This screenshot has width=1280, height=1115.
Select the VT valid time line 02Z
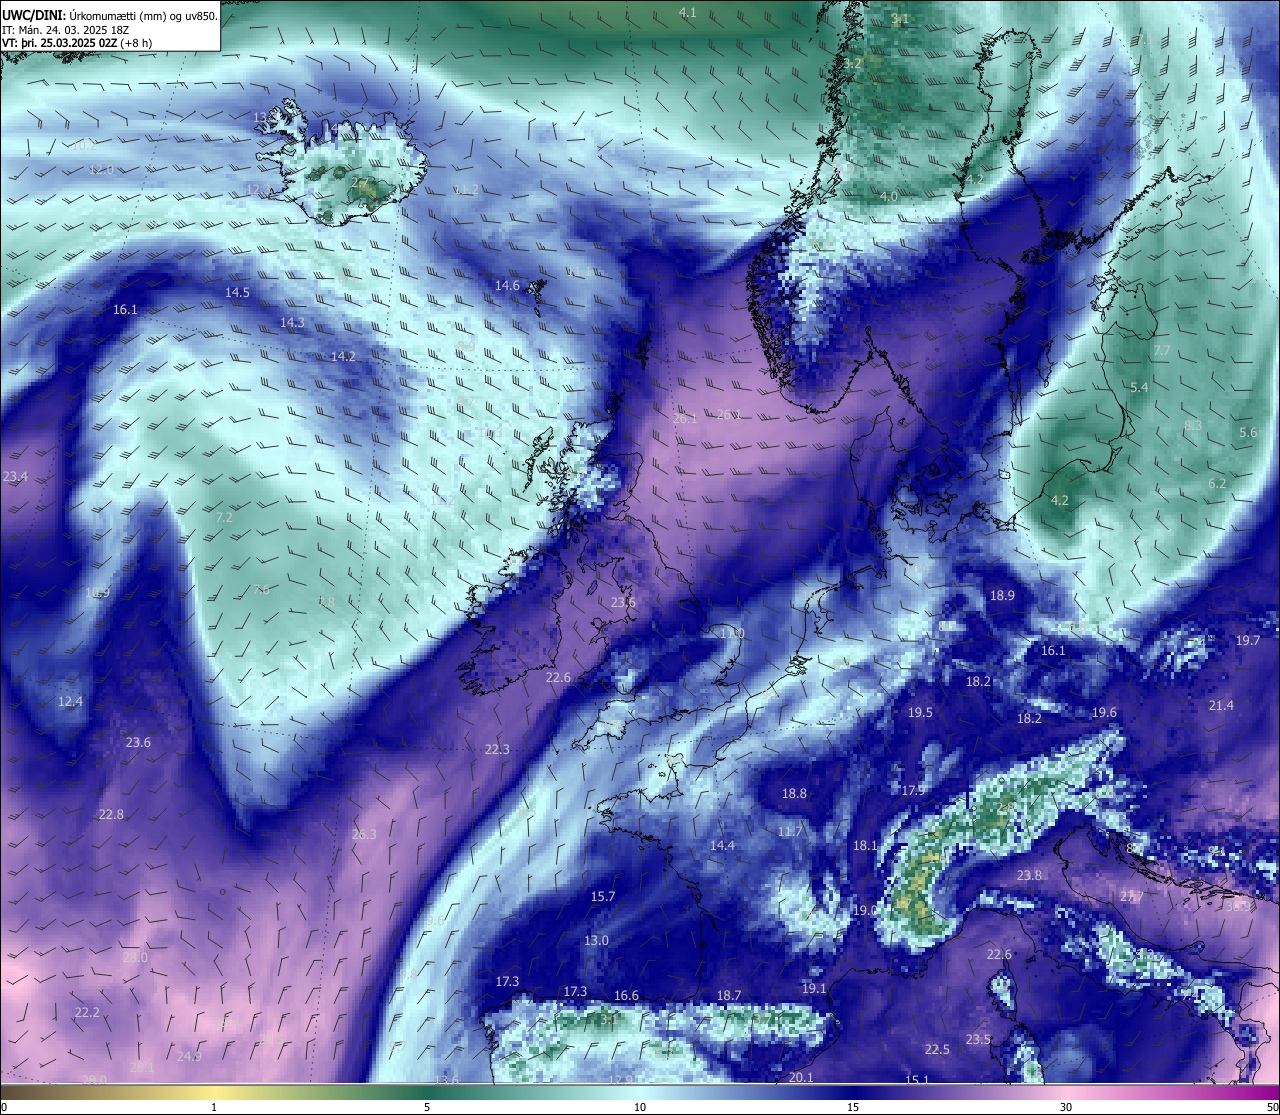point(77,43)
